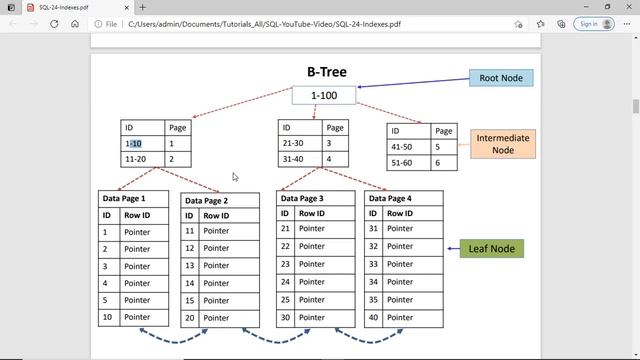640x360 pixels.
Task: Click the 11-20 ID cell
Action: pyautogui.click(x=142, y=159)
